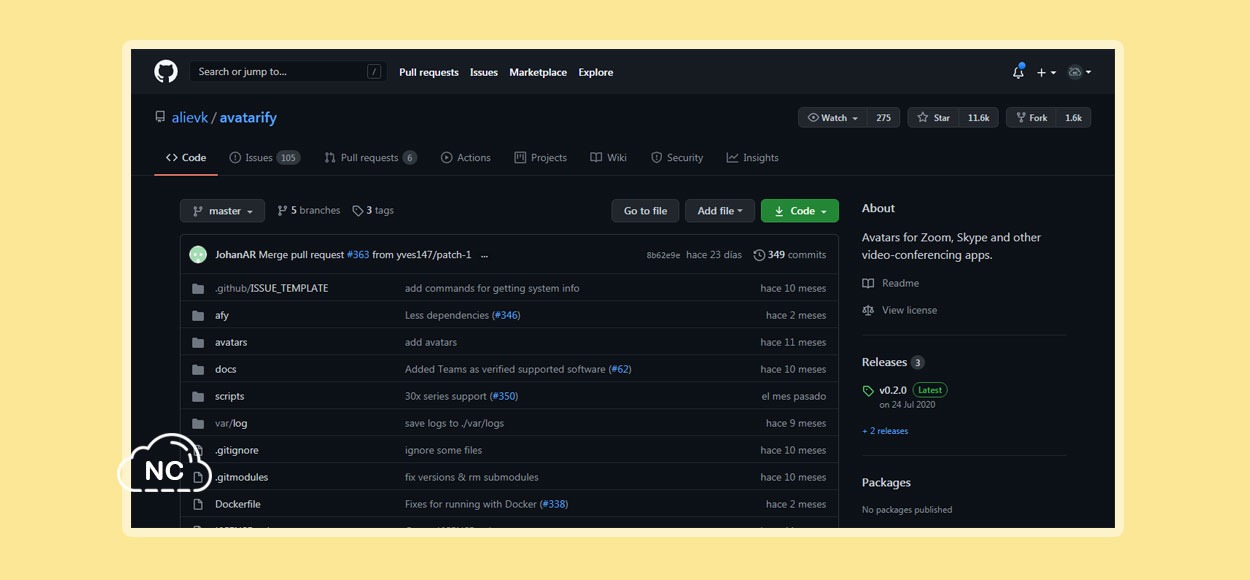Open Explore in top navigation
Screen dimensions: 1250x580
(596, 72)
